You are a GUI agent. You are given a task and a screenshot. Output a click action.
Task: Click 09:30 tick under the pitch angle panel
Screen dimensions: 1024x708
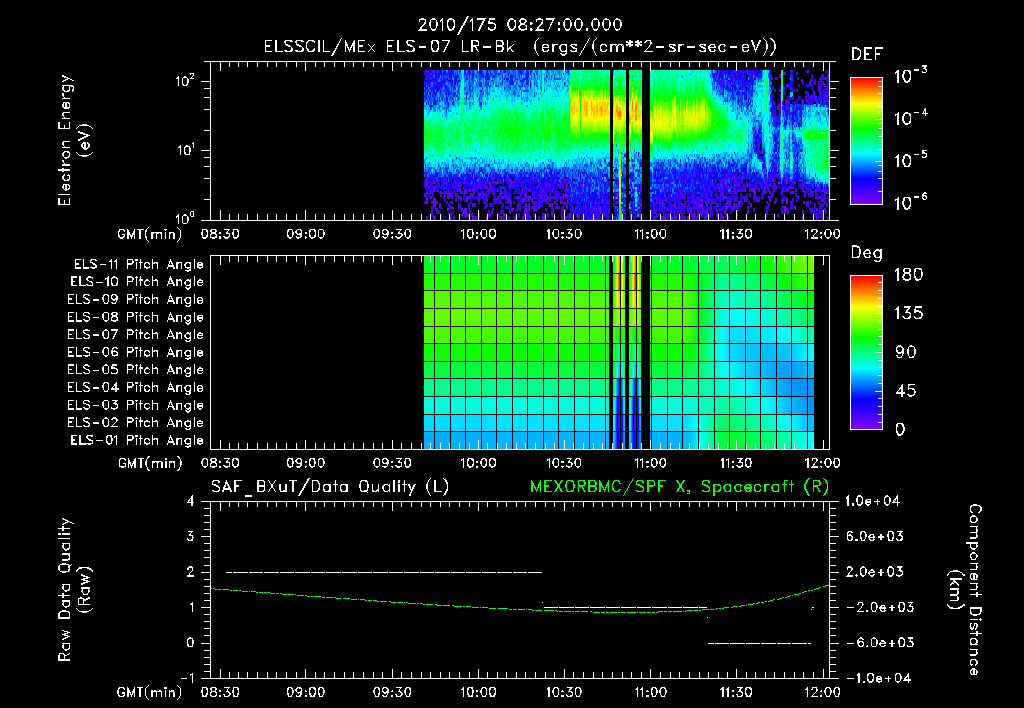392,464
